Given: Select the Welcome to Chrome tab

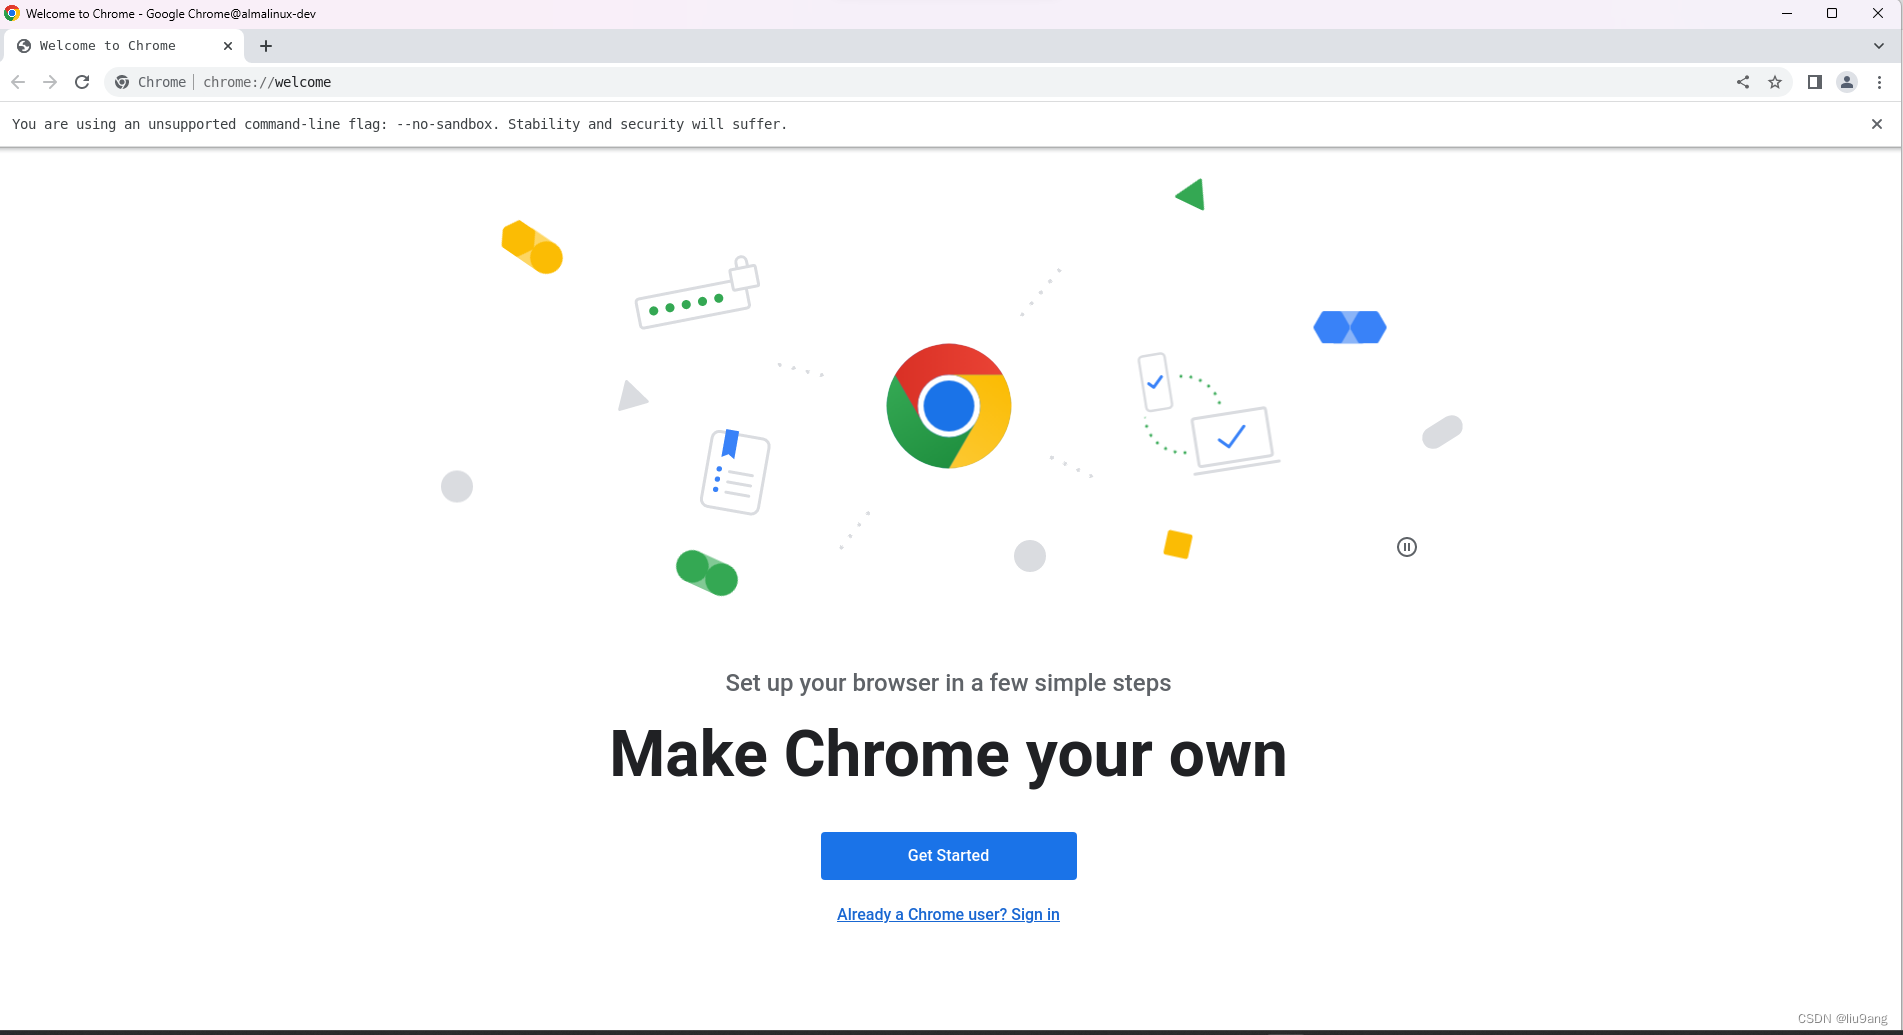Looking at the screenshot, I should [x=124, y=46].
